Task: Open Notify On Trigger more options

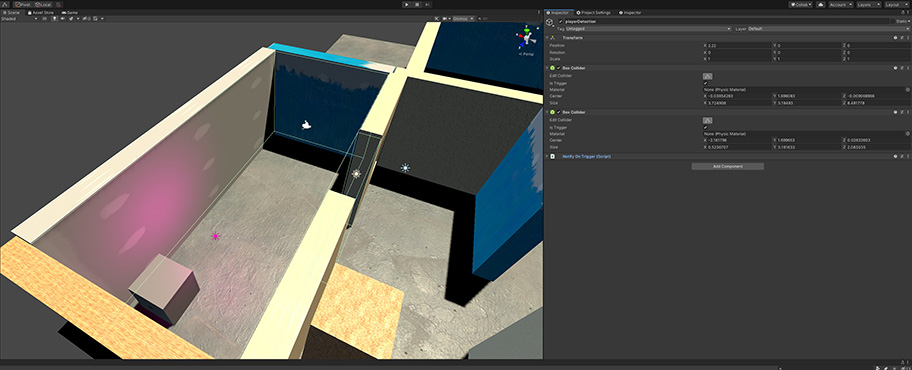Action: point(908,156)
